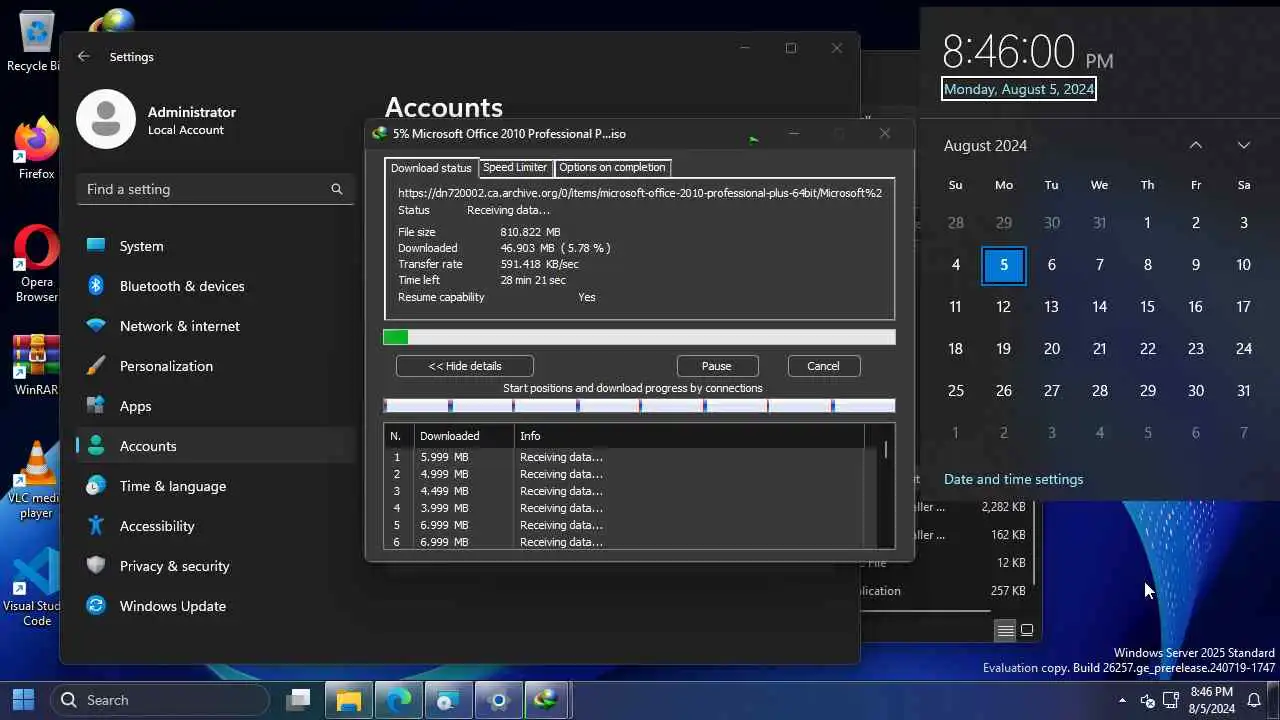
Task: Open System settings category
Action: point(216,246)
